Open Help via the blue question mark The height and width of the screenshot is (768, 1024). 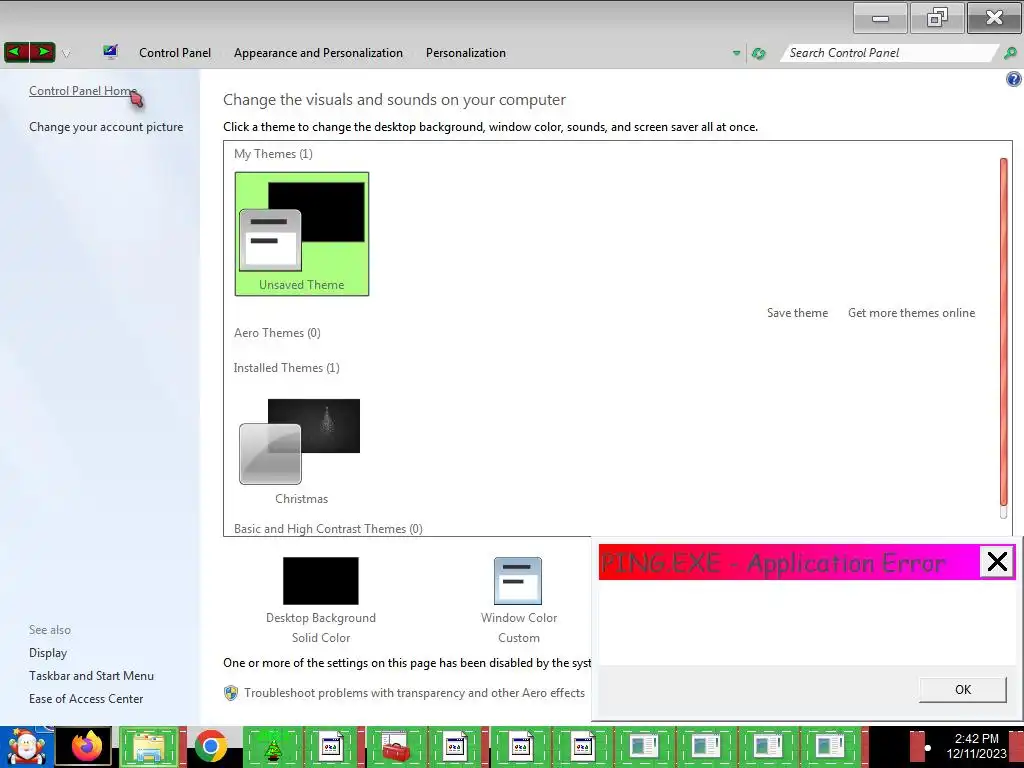(1014, 79)
